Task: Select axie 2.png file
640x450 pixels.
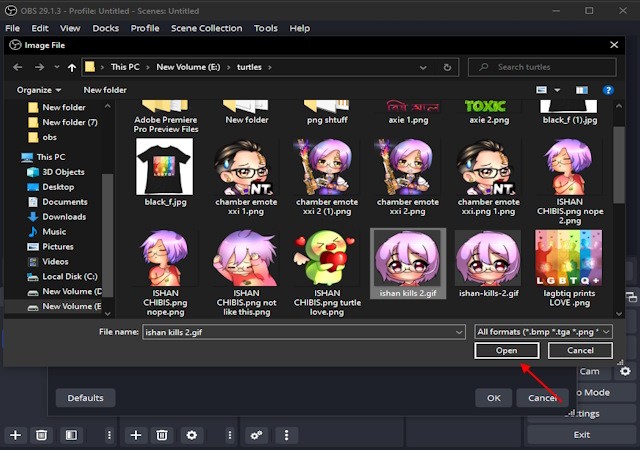Action: click(489, 113)
